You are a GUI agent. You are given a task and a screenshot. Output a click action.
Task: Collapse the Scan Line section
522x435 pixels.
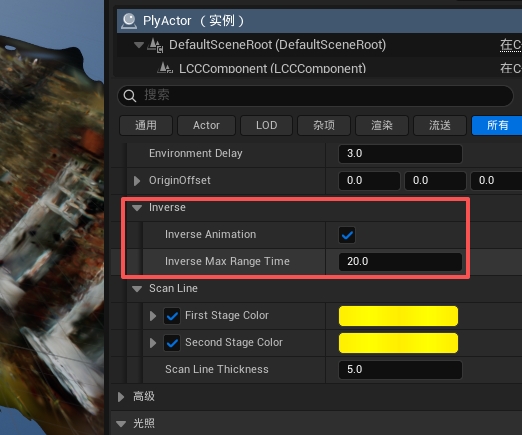[137, 289]
